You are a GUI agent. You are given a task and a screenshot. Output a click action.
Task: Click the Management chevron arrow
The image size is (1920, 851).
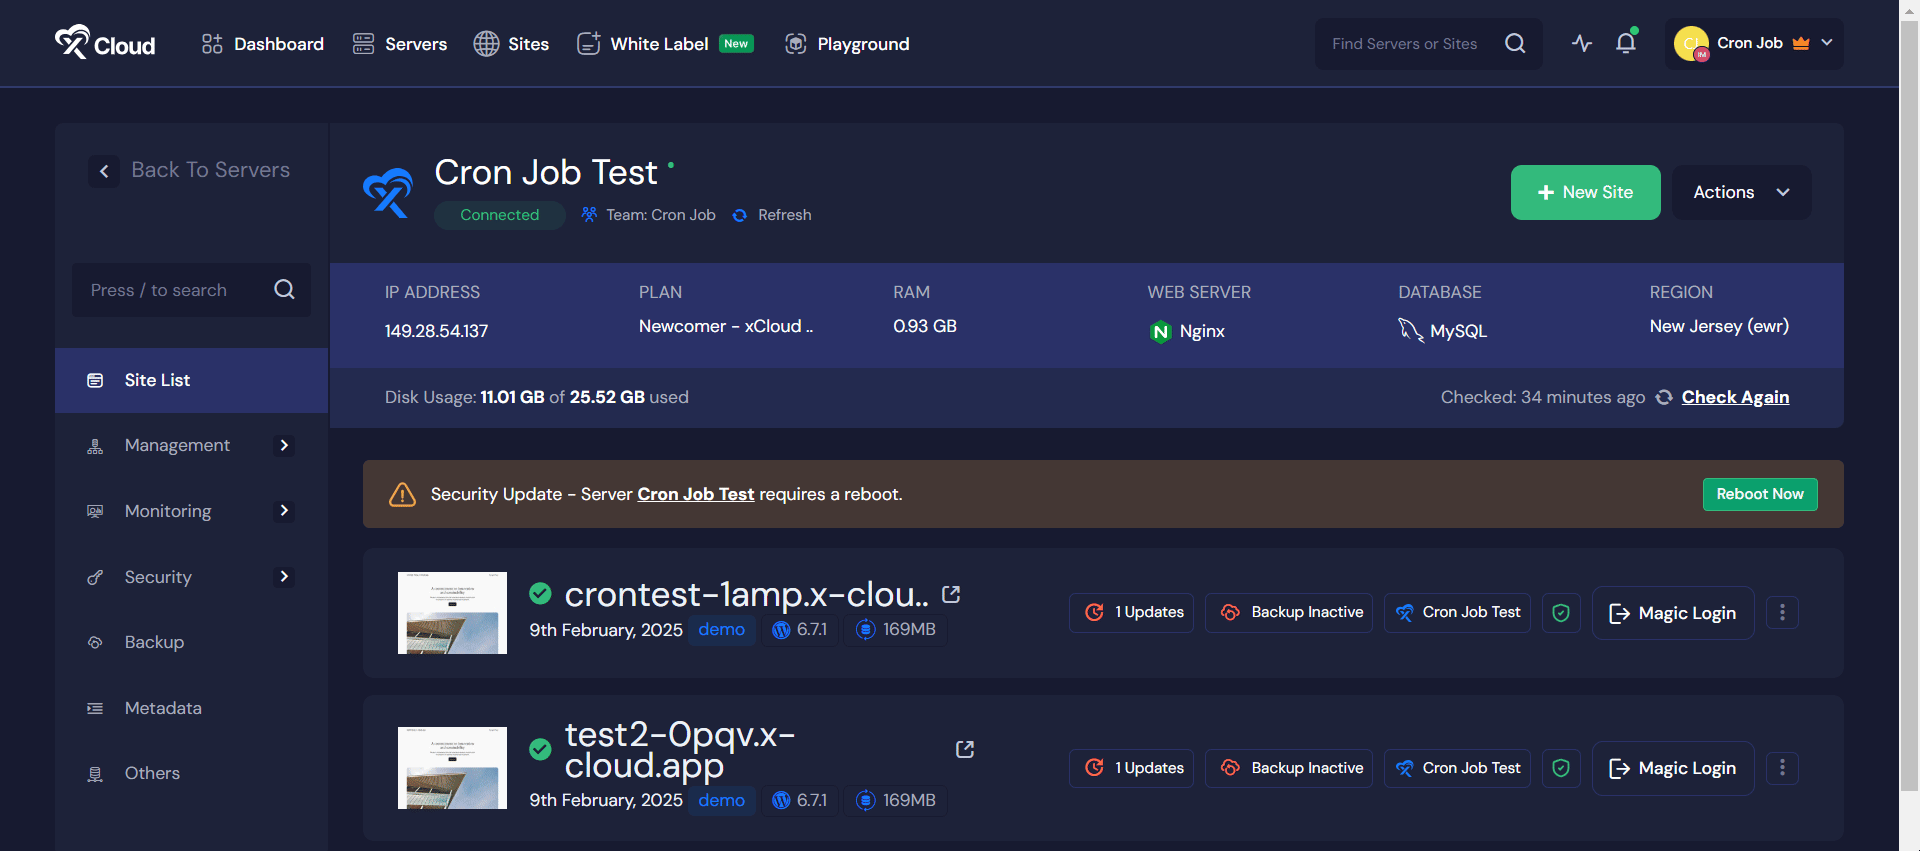(x=284, y=445)
